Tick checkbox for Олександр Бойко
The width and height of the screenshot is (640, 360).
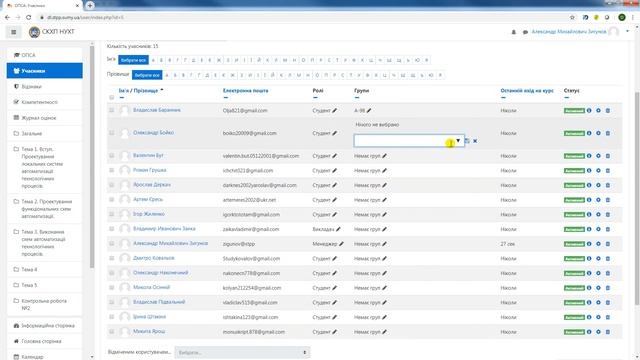point(111,133)
